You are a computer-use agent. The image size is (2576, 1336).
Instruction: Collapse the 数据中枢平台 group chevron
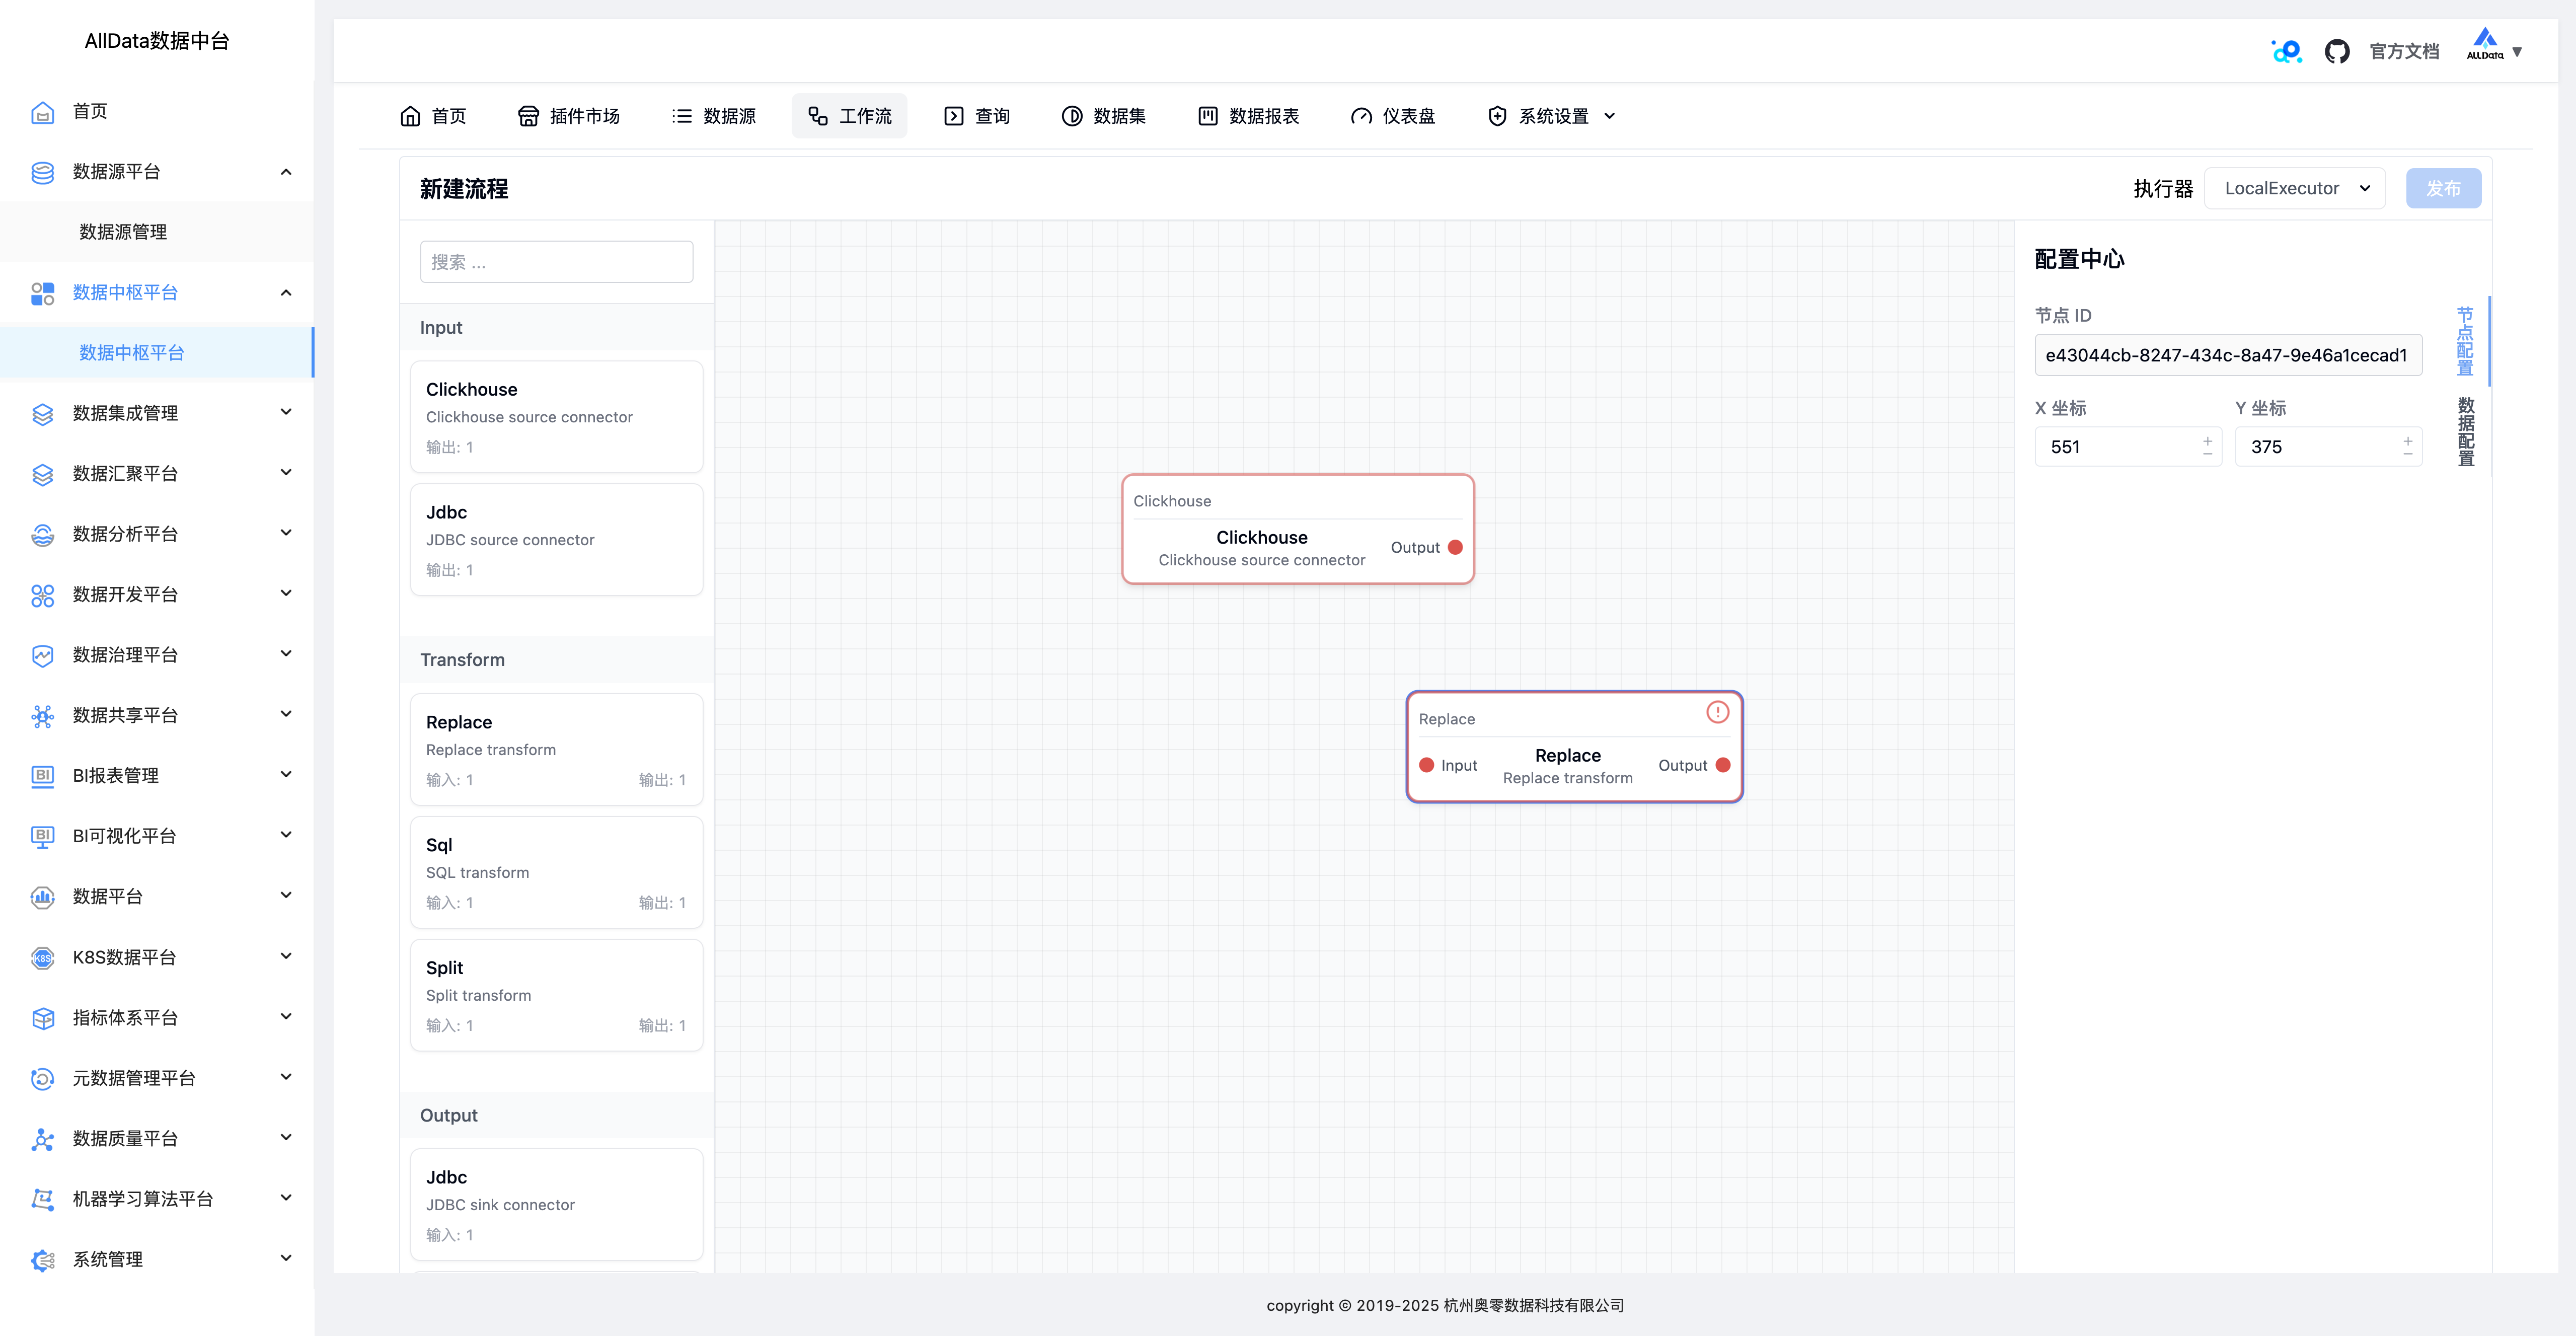click(286, 293)
